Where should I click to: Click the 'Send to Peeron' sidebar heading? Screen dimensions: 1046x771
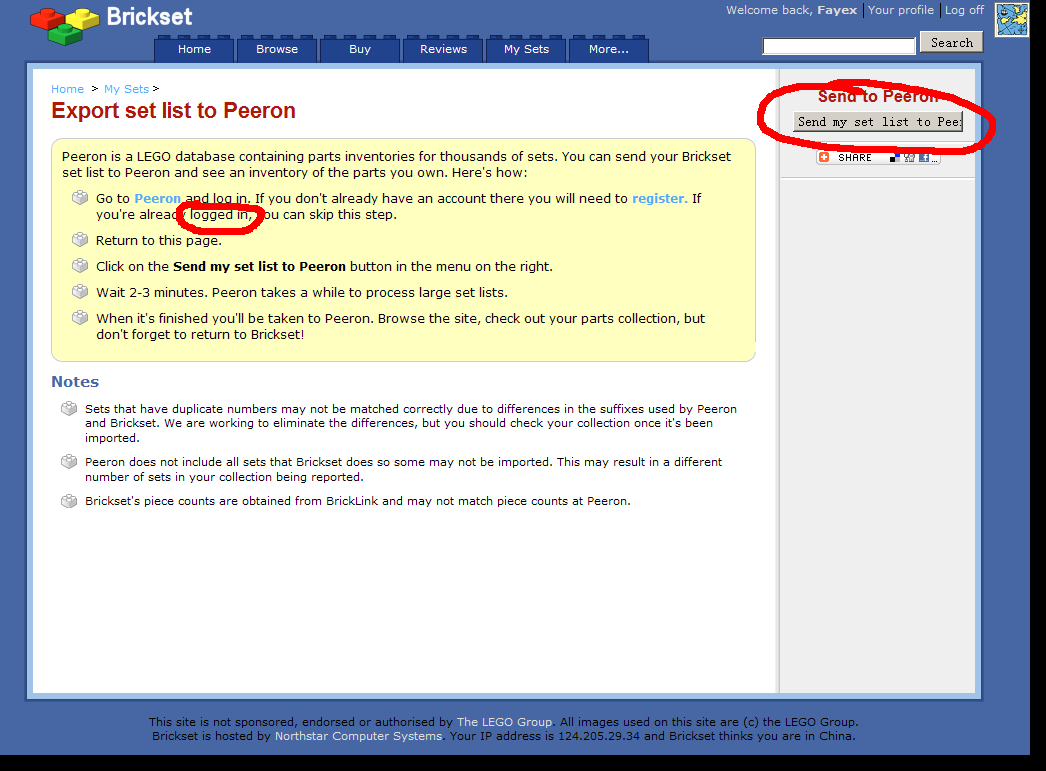[878, 97]
